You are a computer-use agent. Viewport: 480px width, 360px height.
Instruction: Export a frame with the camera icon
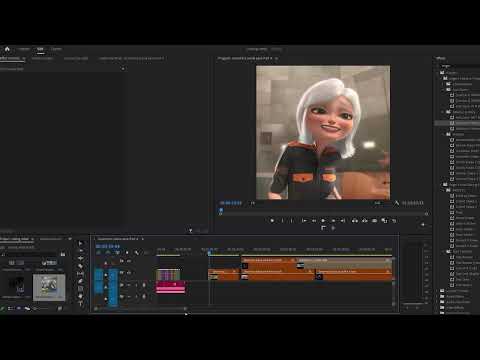[374, 221]
